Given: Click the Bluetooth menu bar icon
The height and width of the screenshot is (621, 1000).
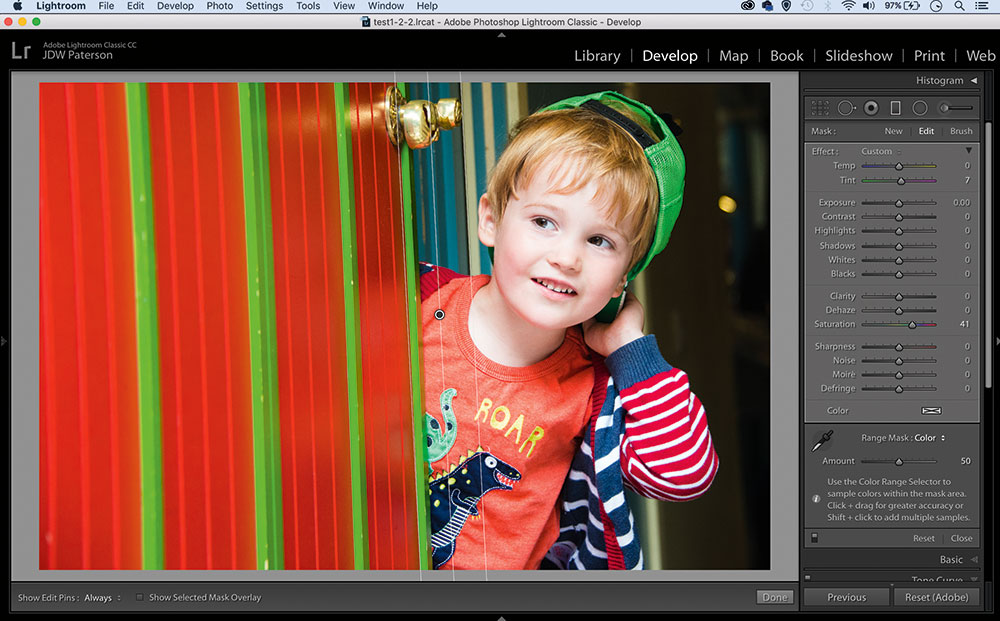Looking at the screenshot, I should (x=828, y=6).
